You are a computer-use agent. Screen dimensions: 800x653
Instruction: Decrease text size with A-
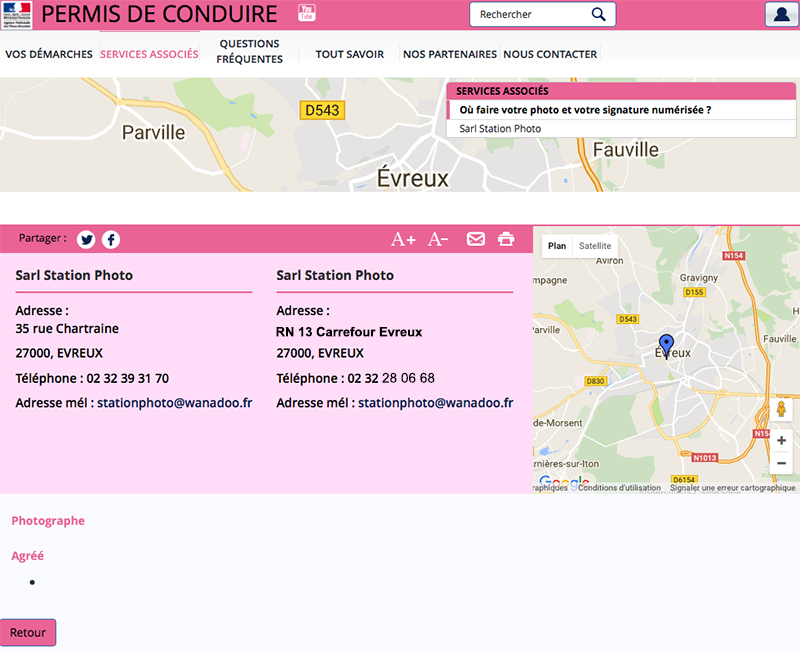[438, 239]
